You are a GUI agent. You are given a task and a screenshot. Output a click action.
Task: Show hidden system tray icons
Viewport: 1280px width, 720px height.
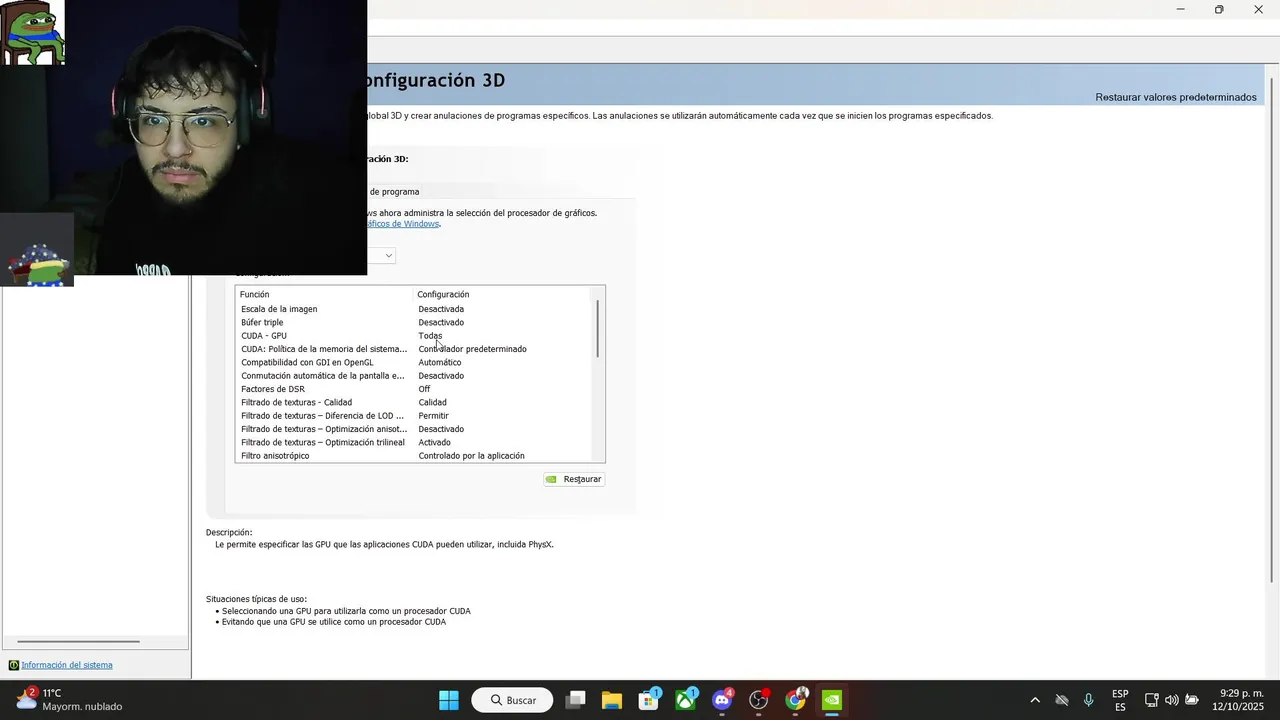(x=1035, y=700)
